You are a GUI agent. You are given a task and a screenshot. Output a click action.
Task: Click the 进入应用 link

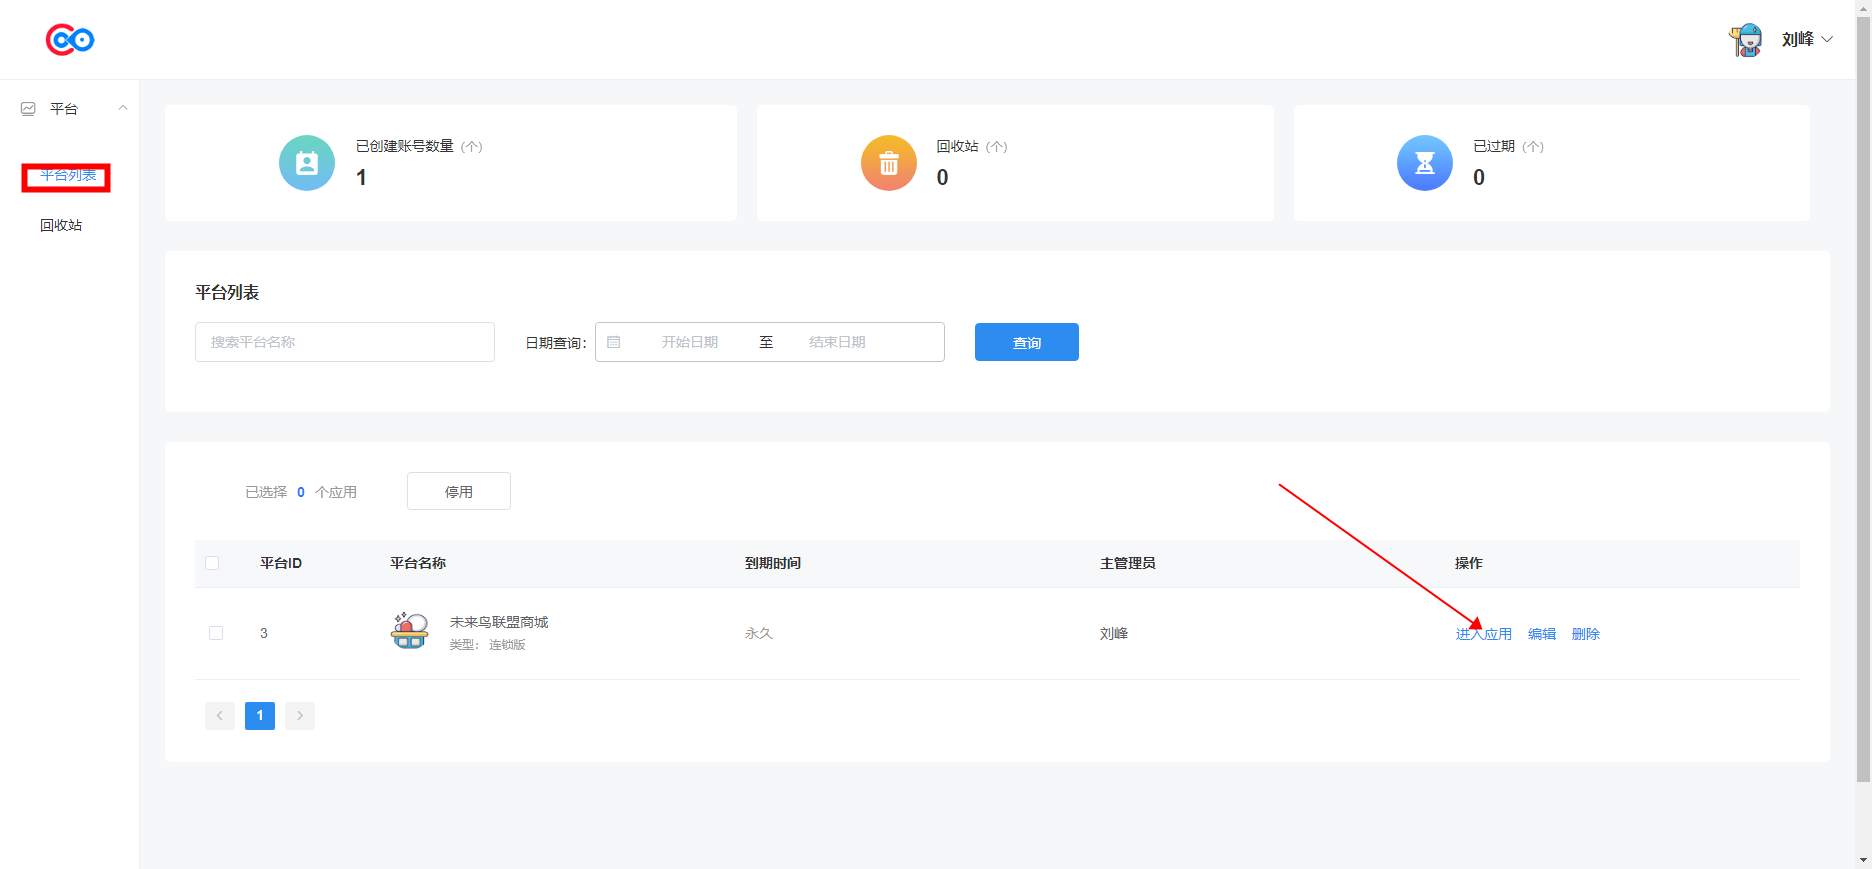(x=1483, y=634)
